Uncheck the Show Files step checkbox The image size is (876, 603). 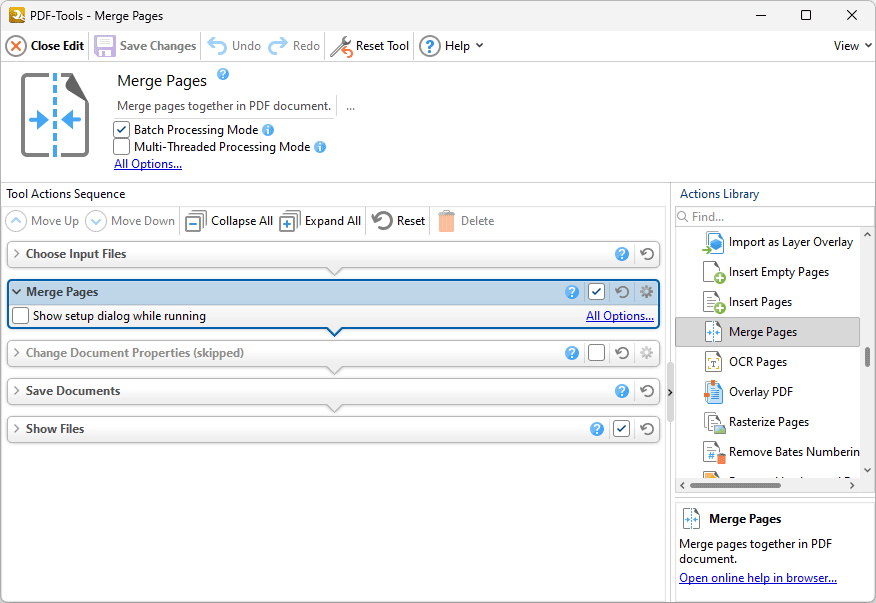[621, 429]
